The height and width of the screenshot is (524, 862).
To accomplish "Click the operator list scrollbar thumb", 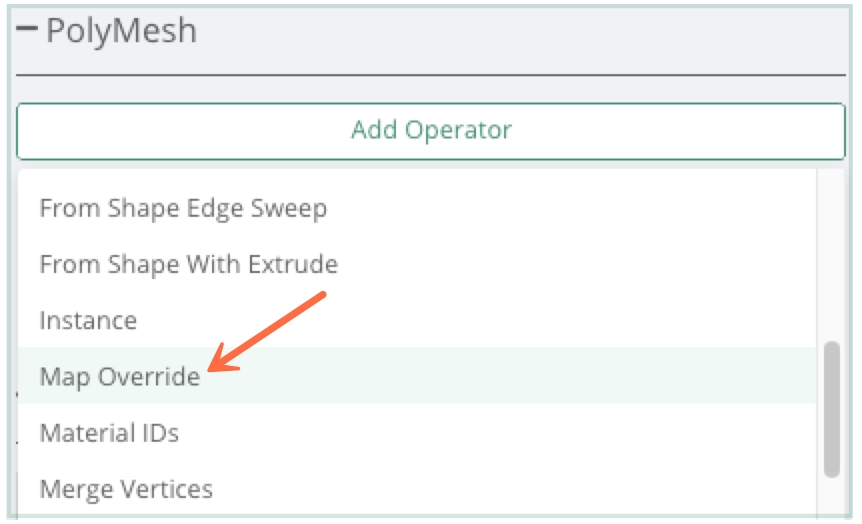I will pos(832,410).
